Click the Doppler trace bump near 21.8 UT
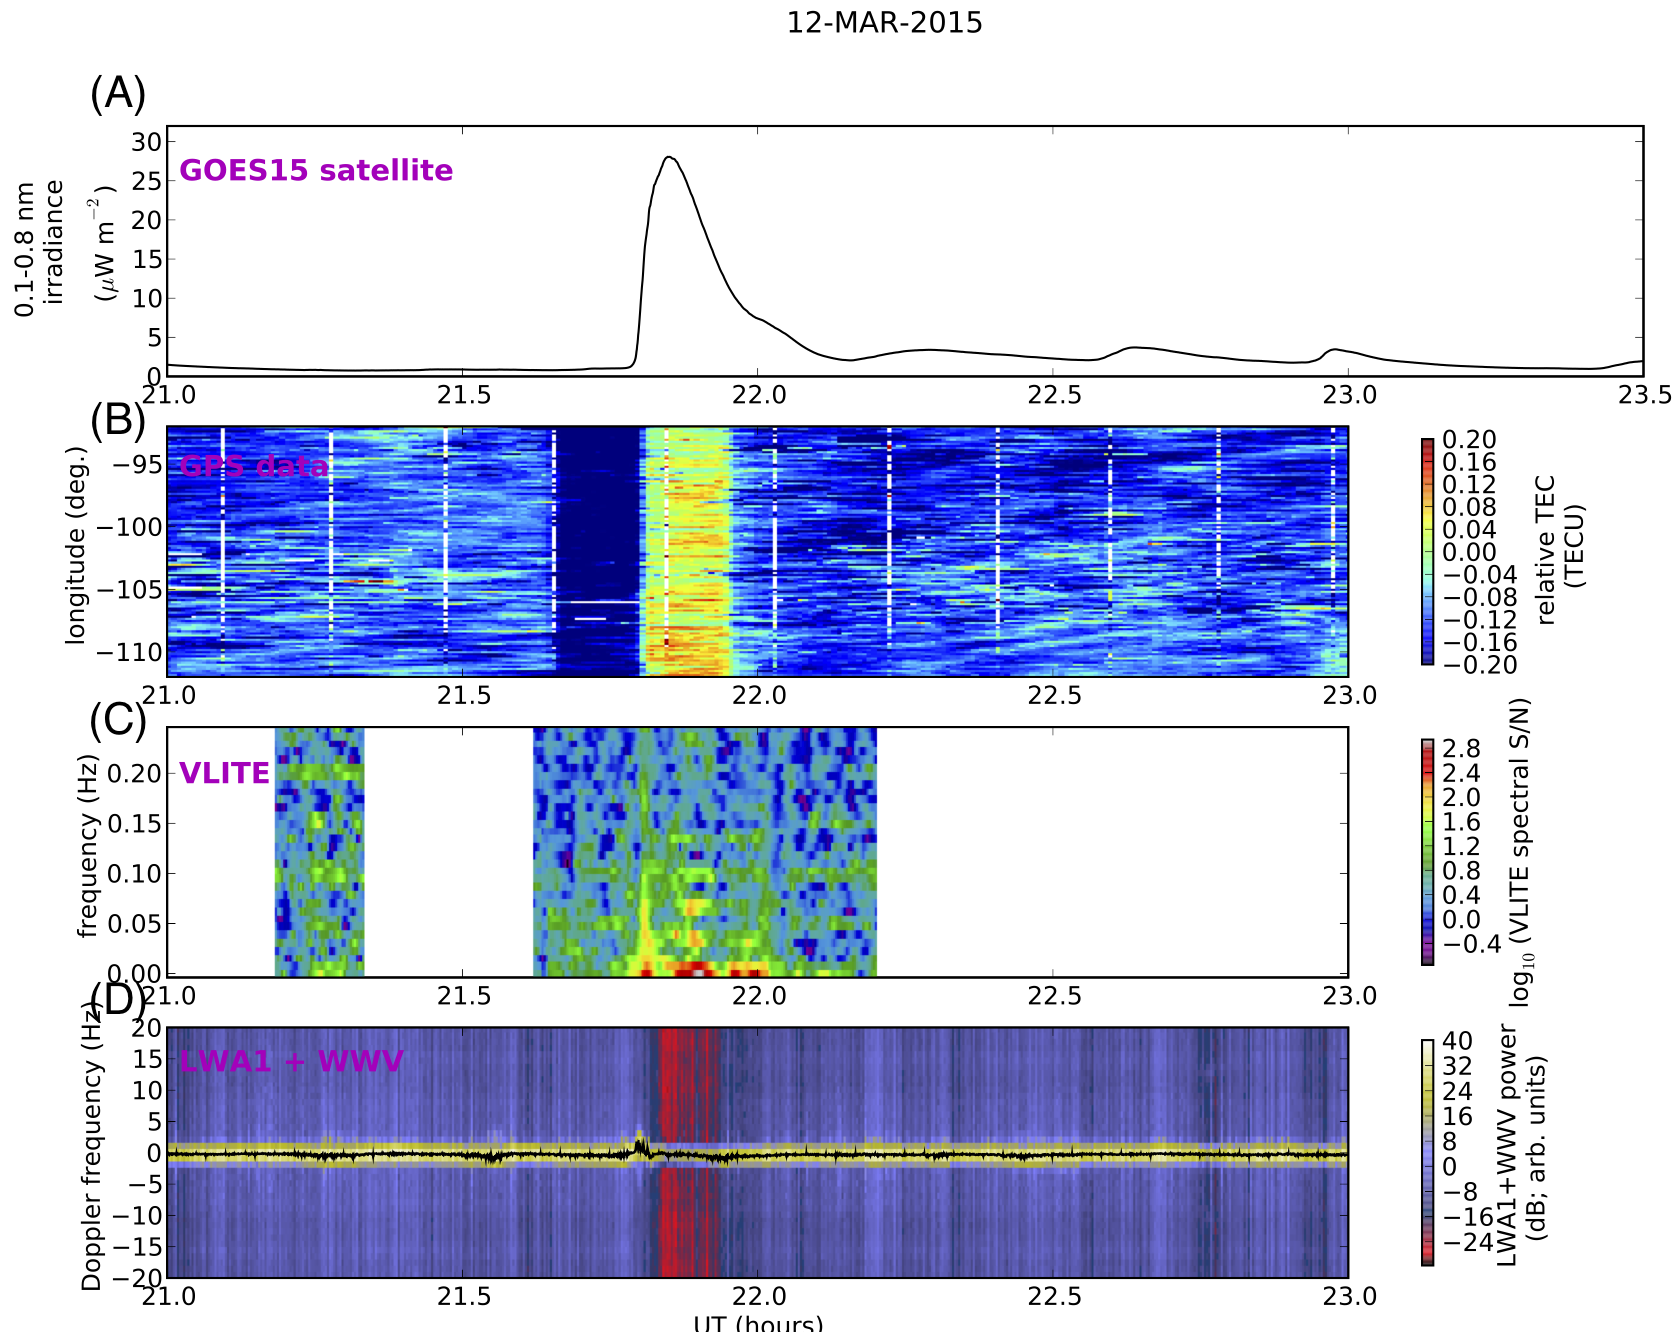The width and height of the screenshot is (1678, 1332). coord(640,1145)
